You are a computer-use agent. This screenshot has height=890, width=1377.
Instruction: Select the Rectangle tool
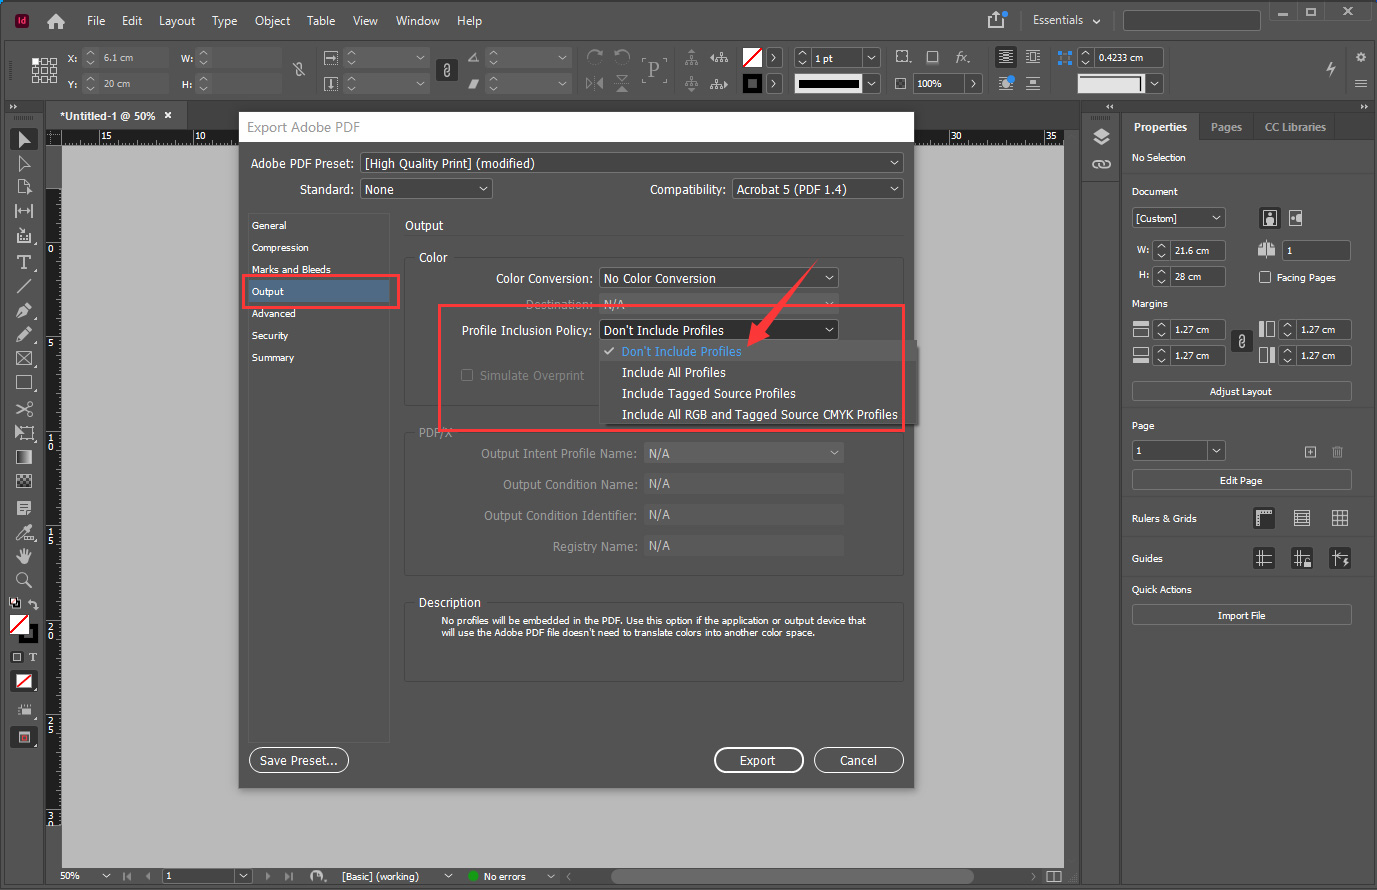click(x=24, y=382)
